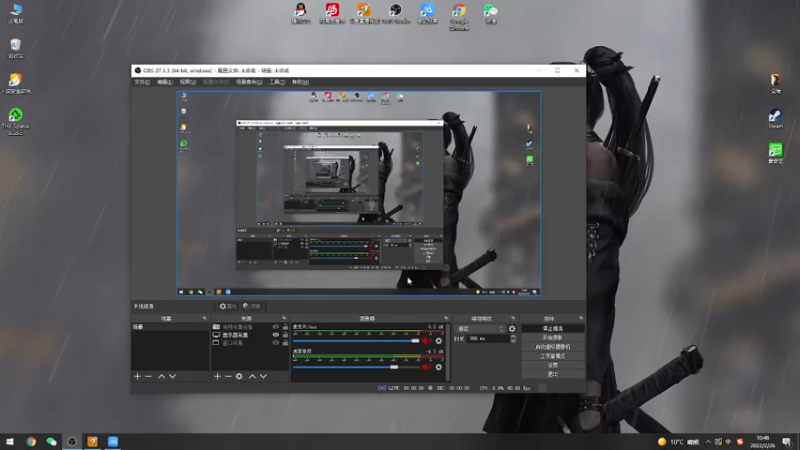This screenshot has width=800, height=450.
Task: Open taskbar clock and date
Action: 762,442
